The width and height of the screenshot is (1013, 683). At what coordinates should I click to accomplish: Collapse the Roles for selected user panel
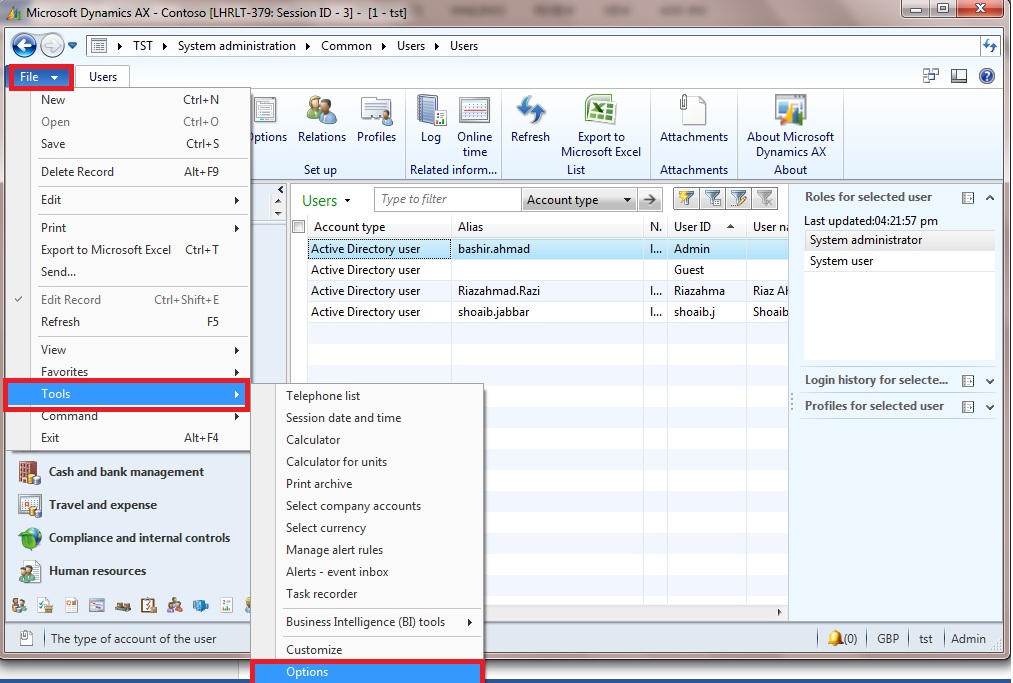coord(990,198)
